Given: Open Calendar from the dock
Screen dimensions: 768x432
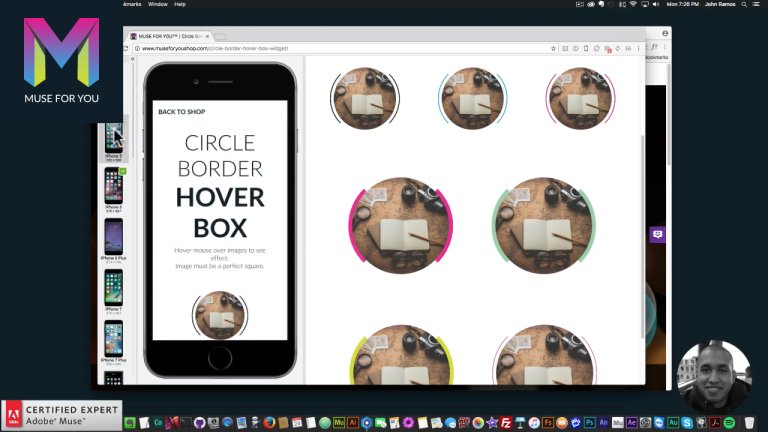Looking at the screenshot, I should [297, 423].
